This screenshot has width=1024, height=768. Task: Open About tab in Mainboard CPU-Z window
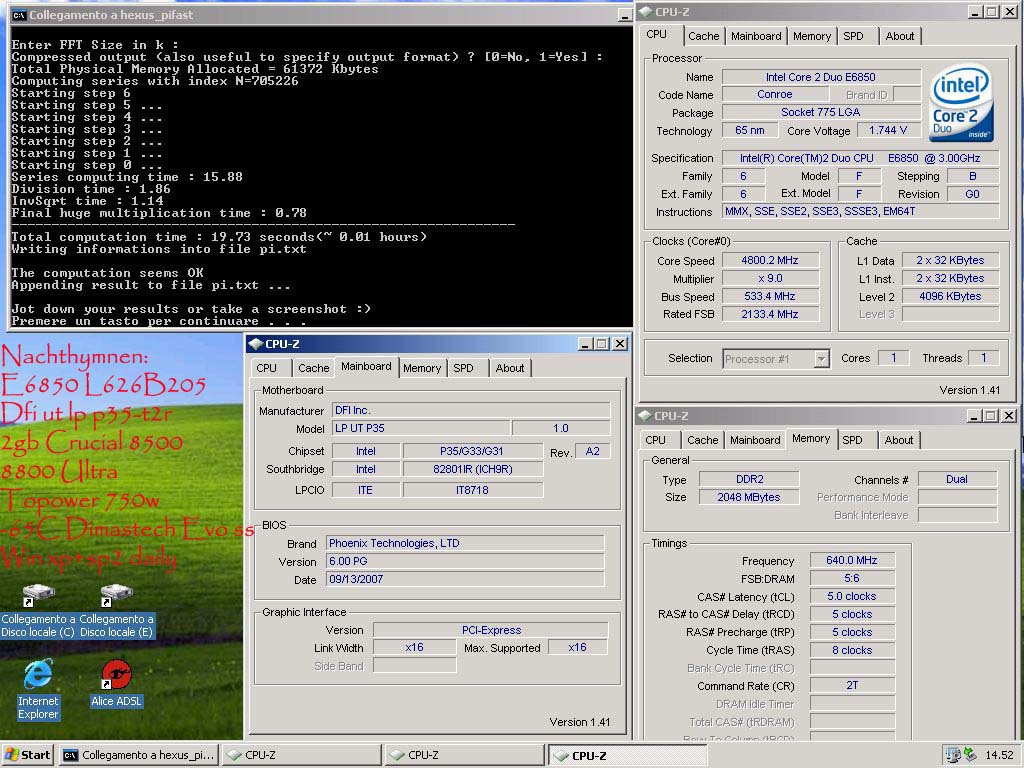[x=509, y=368]
